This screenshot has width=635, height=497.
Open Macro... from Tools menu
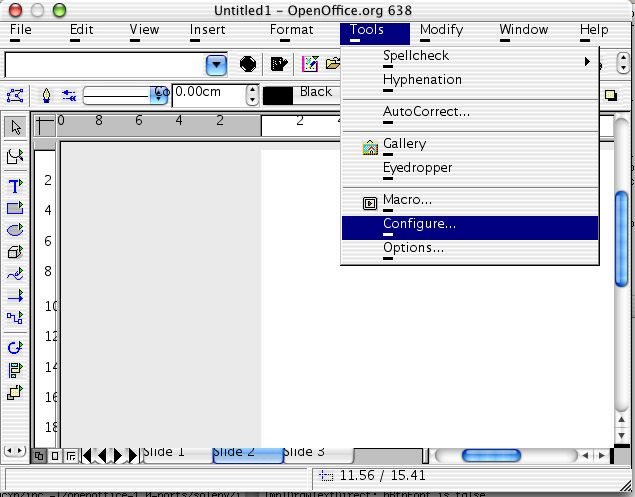coord(470,203)
